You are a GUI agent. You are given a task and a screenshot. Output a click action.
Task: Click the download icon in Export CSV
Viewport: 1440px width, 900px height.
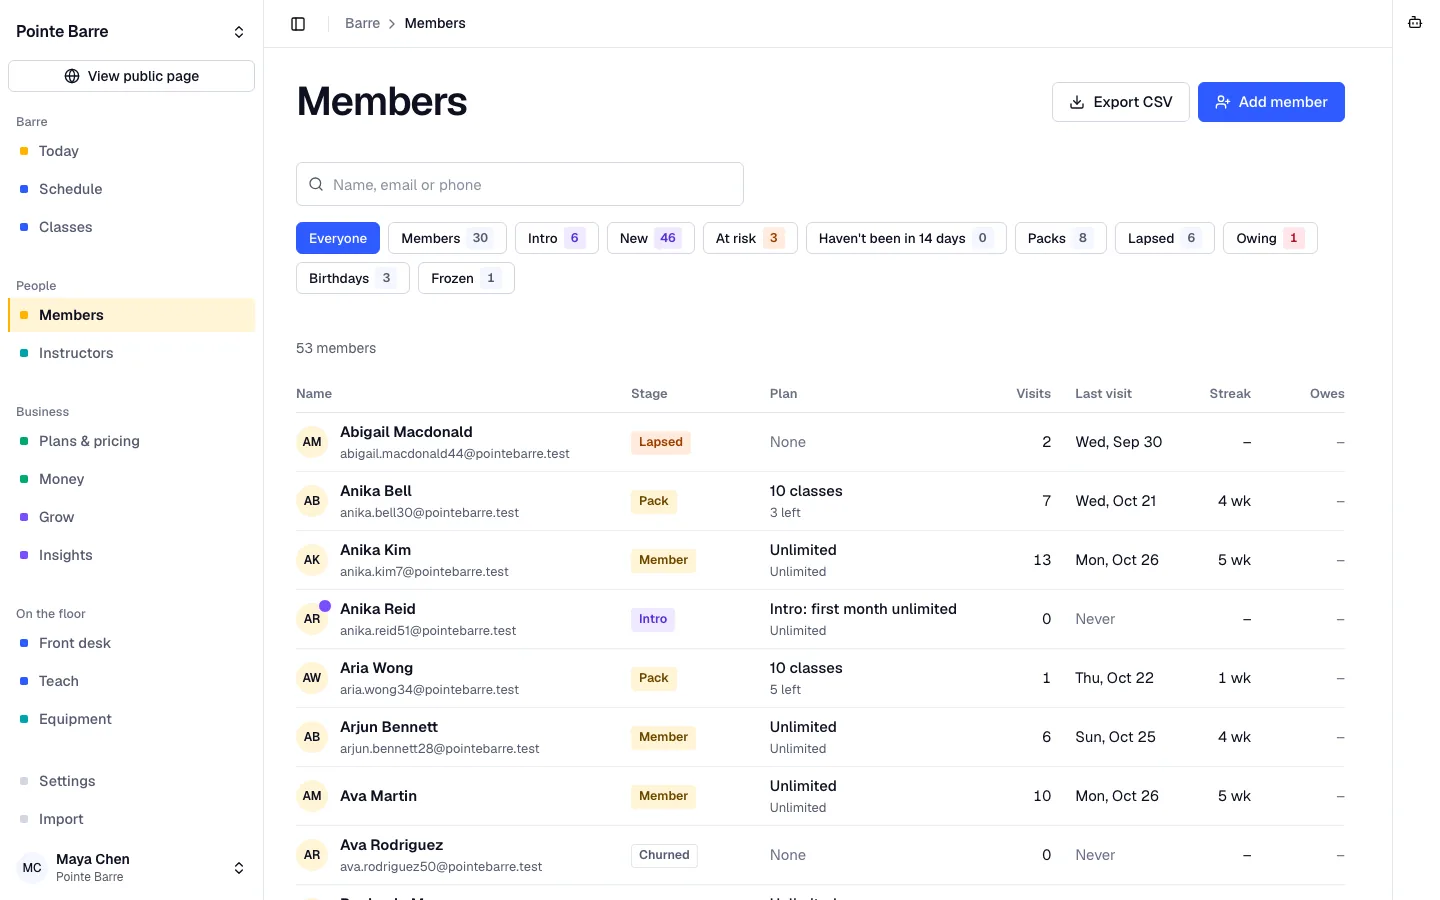pos(1077,102)
